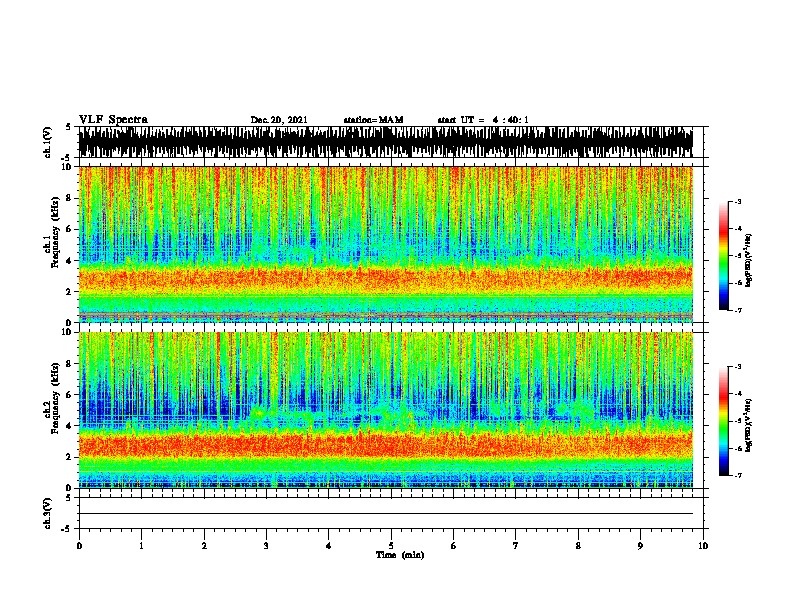Click time axis tick label '10'
Viewport: 792px width, 612px height.
tap(703, 545)
